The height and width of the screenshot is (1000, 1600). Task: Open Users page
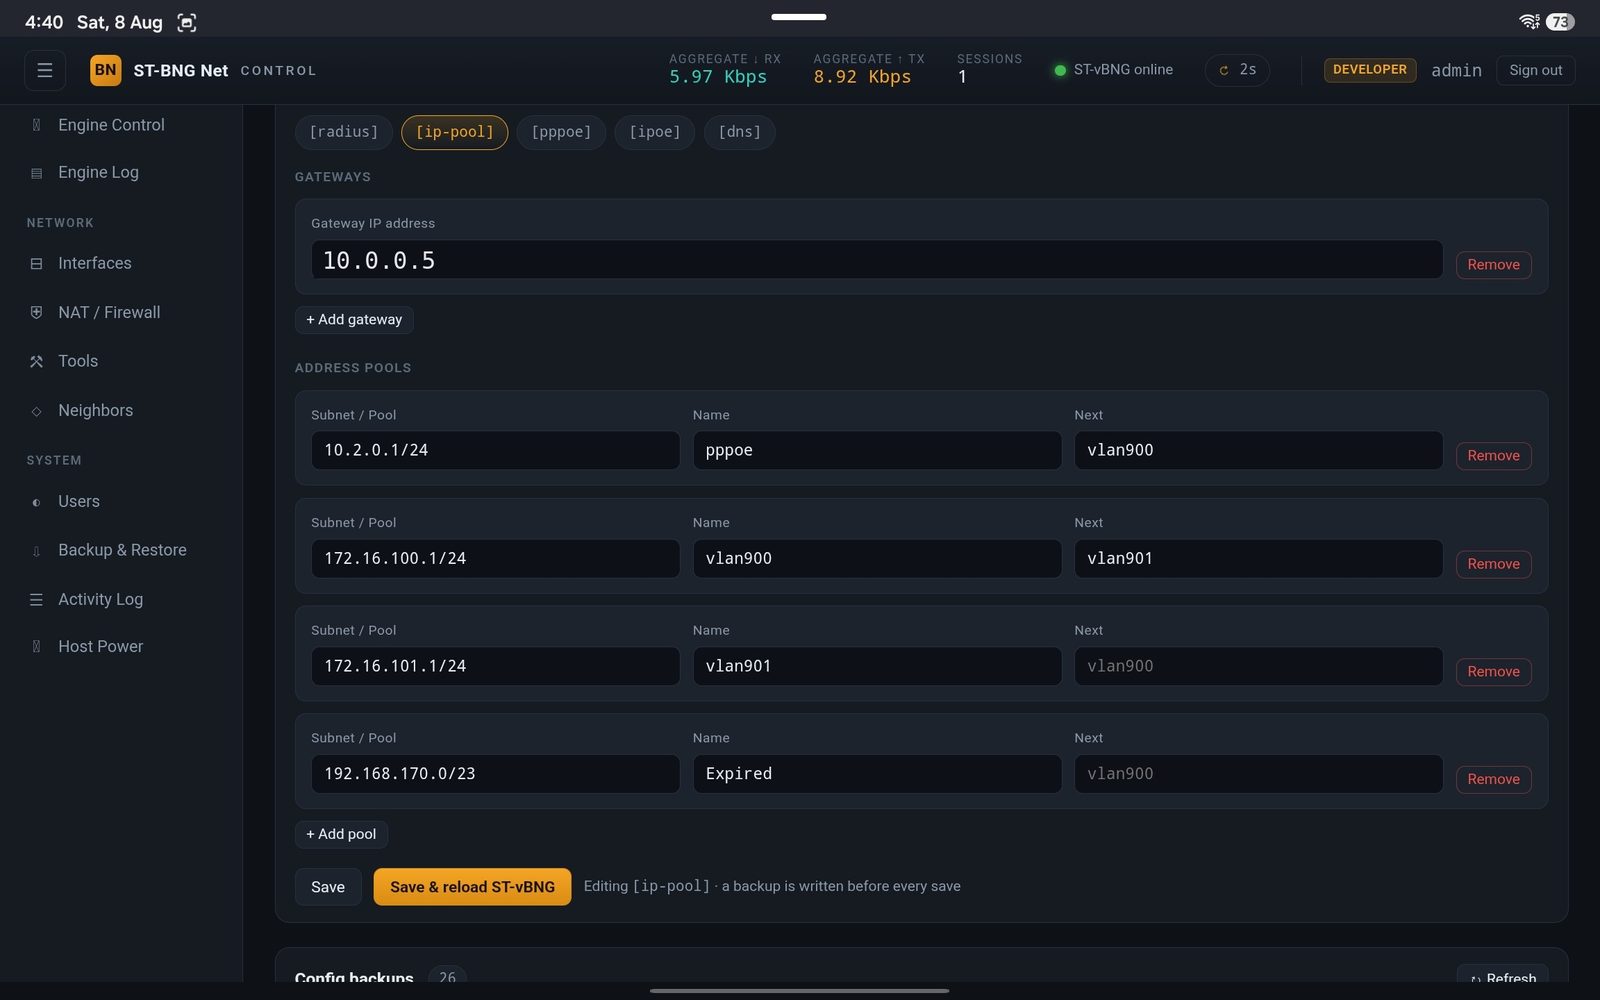point(79,501)
